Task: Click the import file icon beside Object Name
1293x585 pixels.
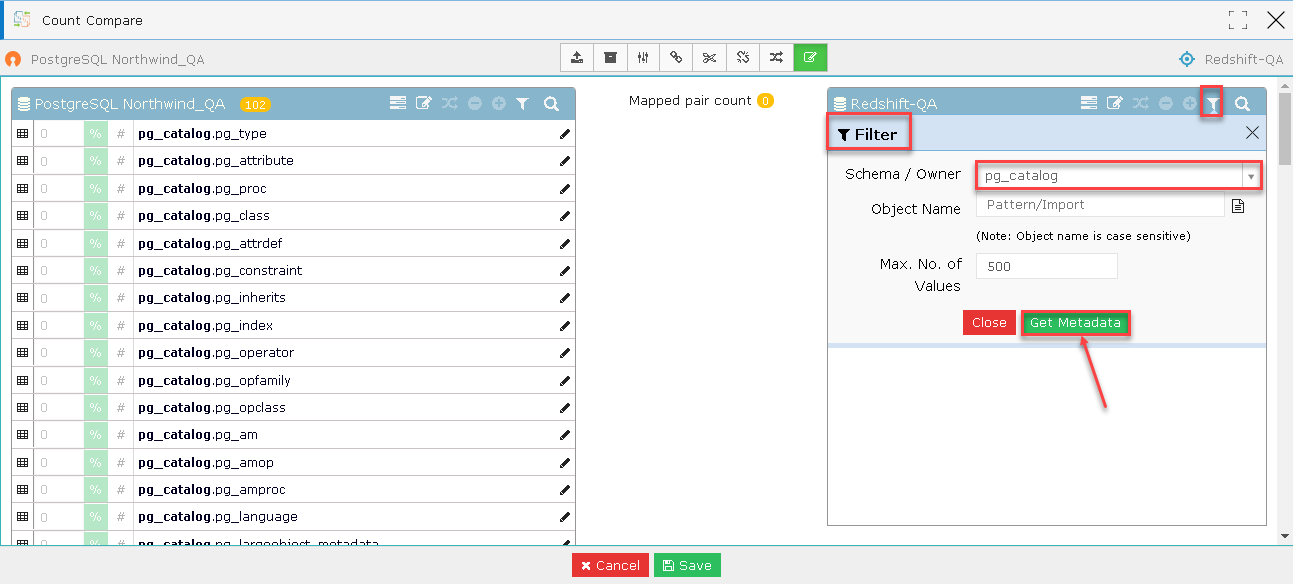Action: 1238,206
